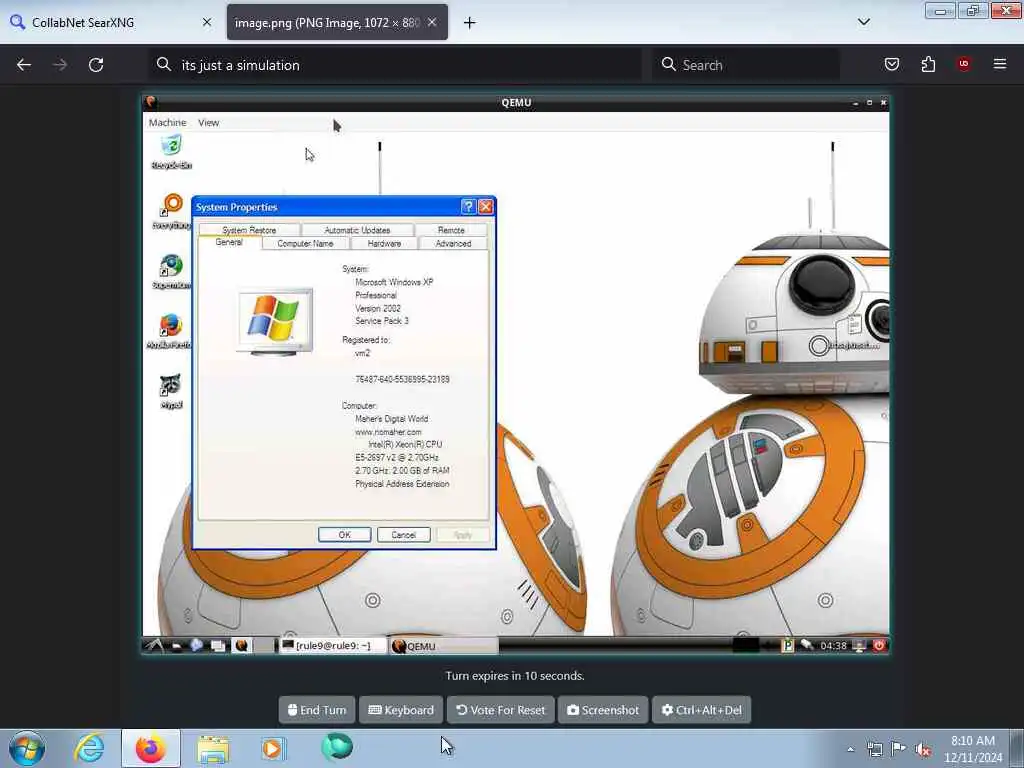The image size is (1024, 768).
Task: Open the Pocket save icon
Action: tap(891, 64)
